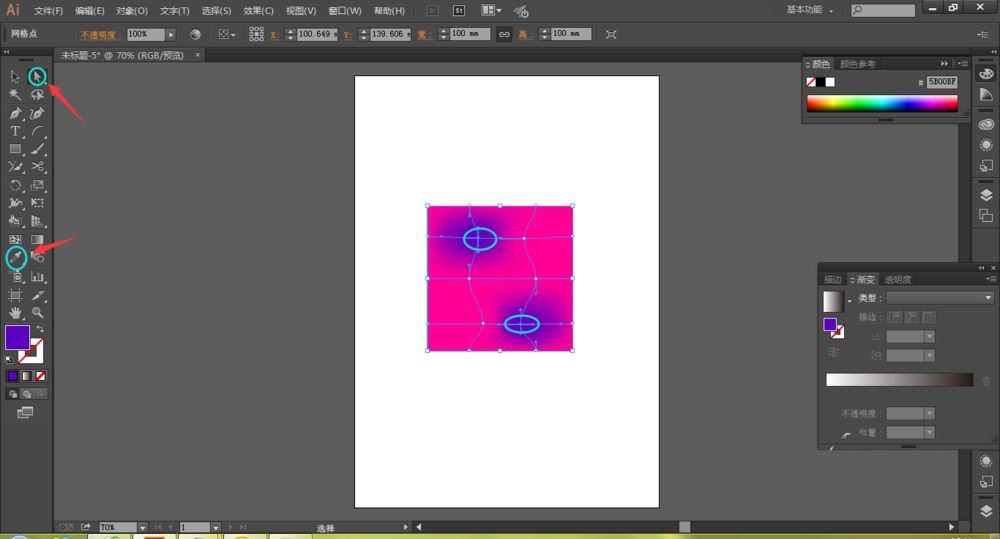Select the Scissors tool
Image resolution: width=1000 pixels, height=539 pixels.
pyautogui.click(x=37, y=167)
